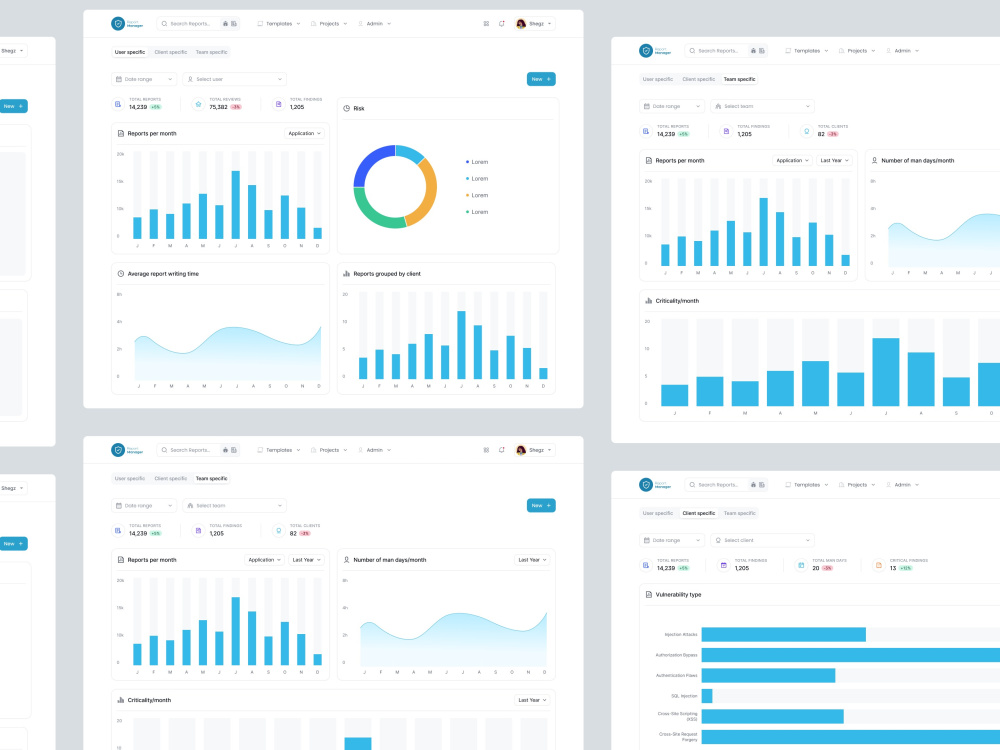Switch to Team specific tab in top-center dashboard

211,52
